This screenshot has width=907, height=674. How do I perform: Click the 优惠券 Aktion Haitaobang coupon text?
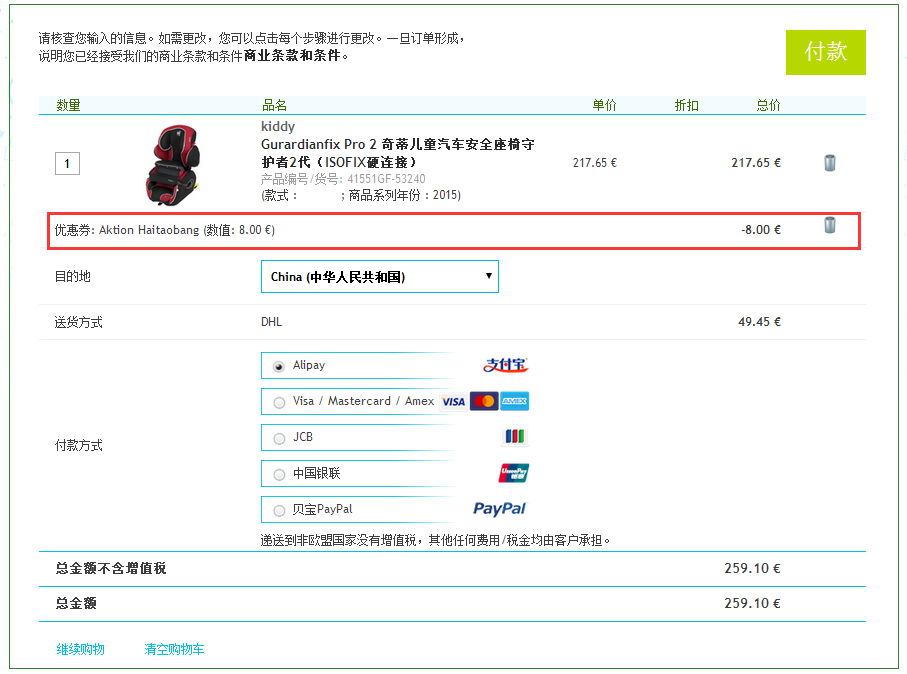[x=165, y=230]
